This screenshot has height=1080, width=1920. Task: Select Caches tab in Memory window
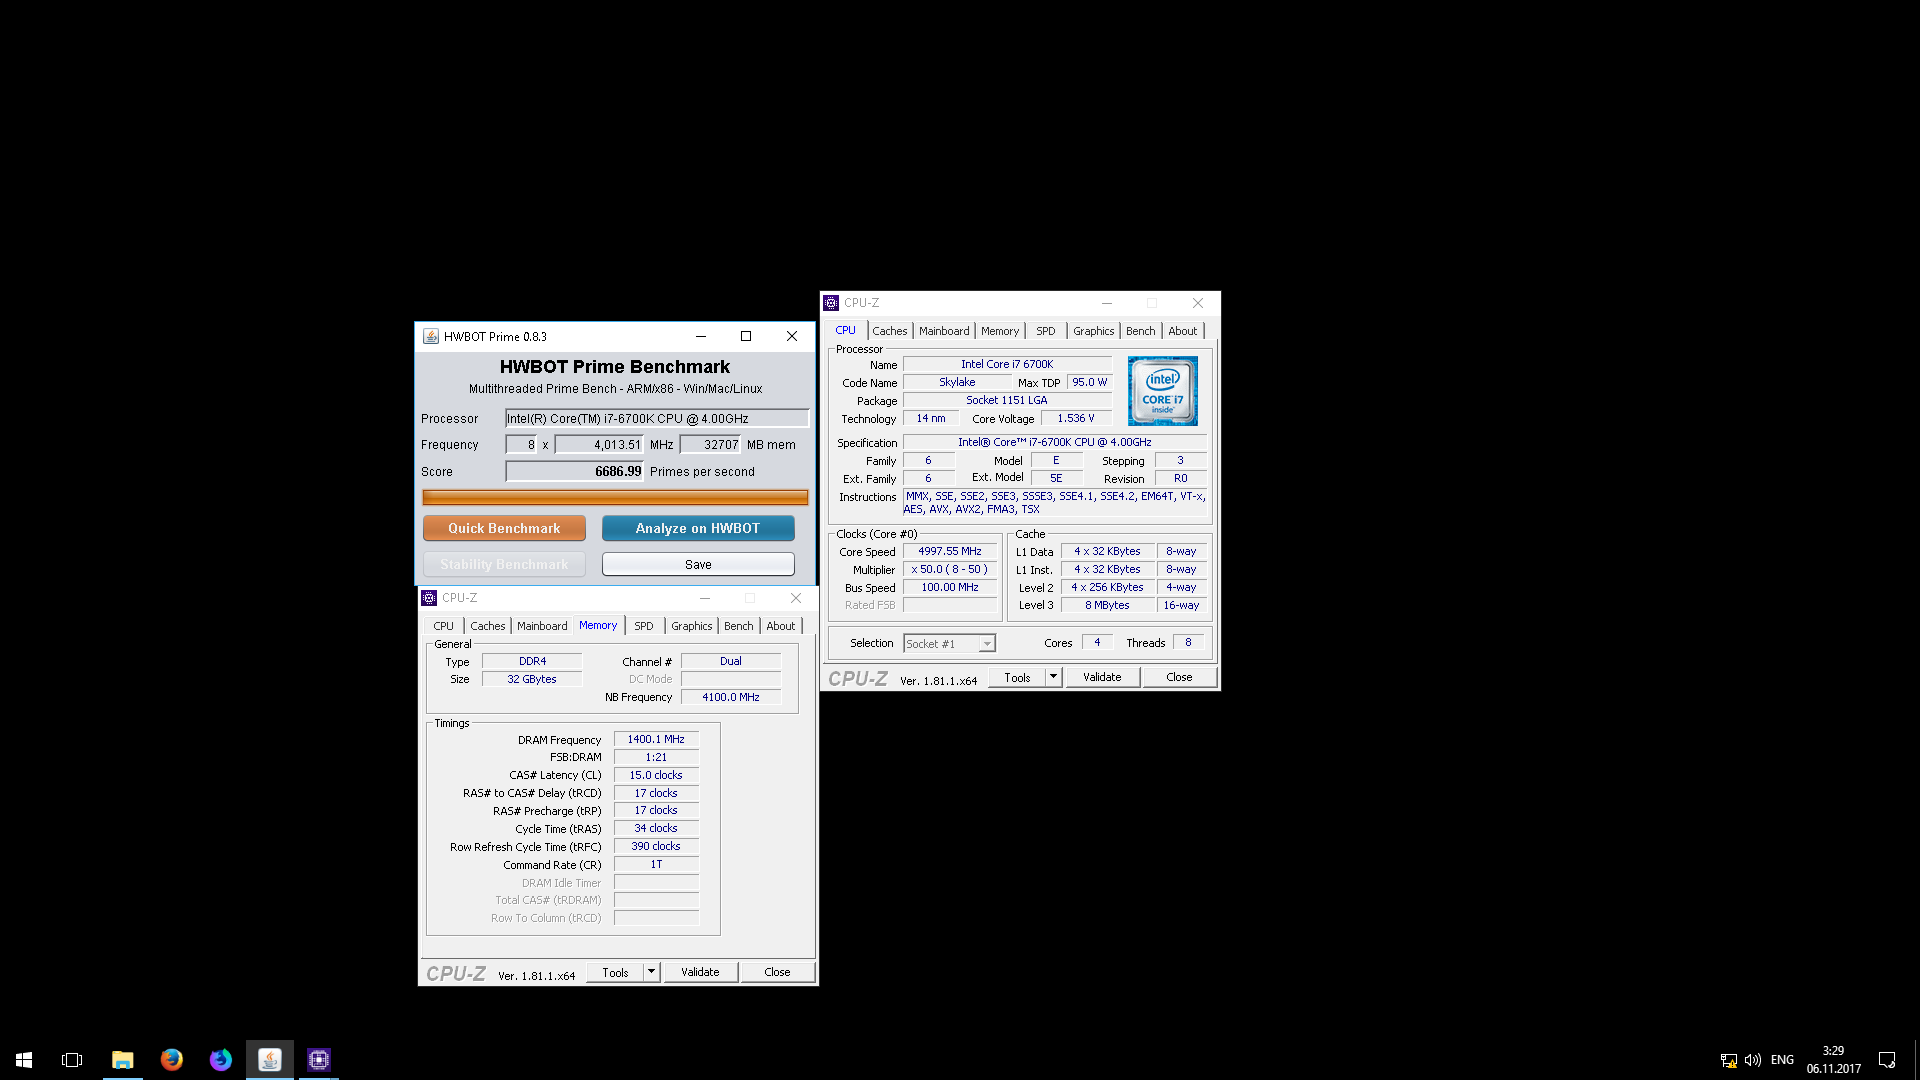coord(487,626)
